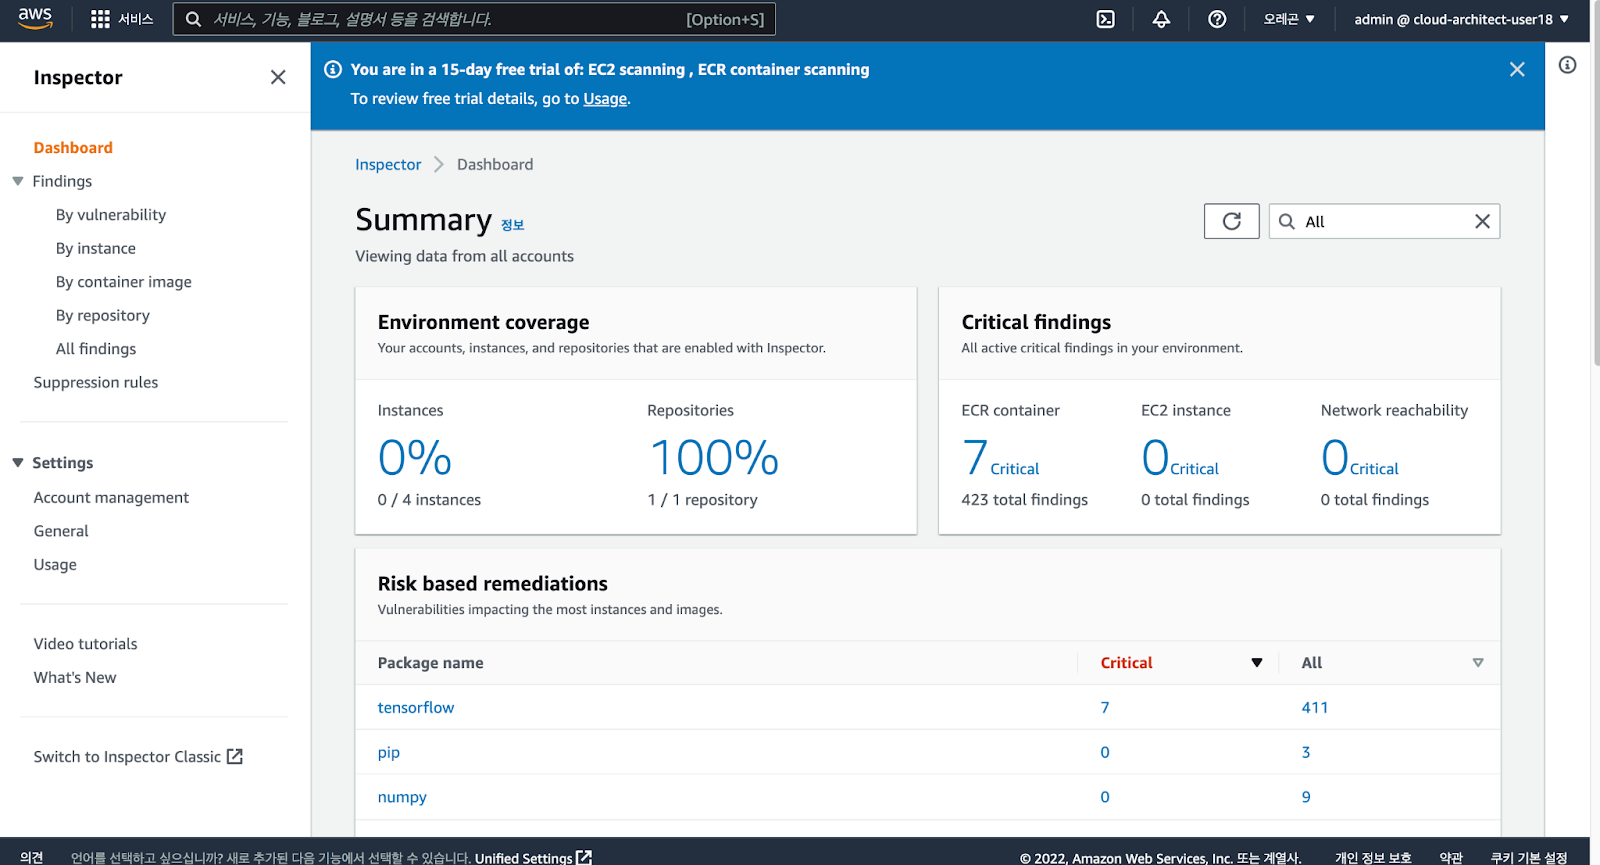Click the Package name column header

coord(430,663)
